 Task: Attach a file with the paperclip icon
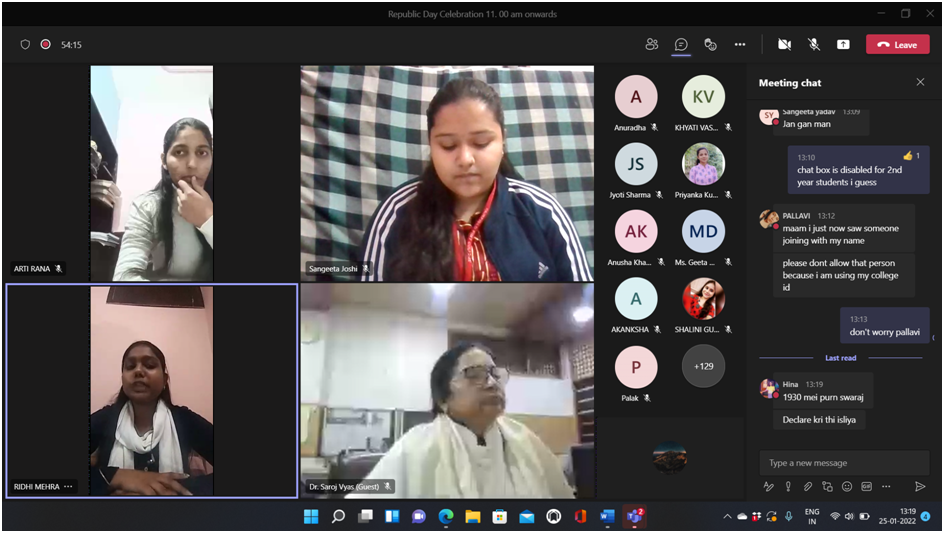(x=808, y=487)
